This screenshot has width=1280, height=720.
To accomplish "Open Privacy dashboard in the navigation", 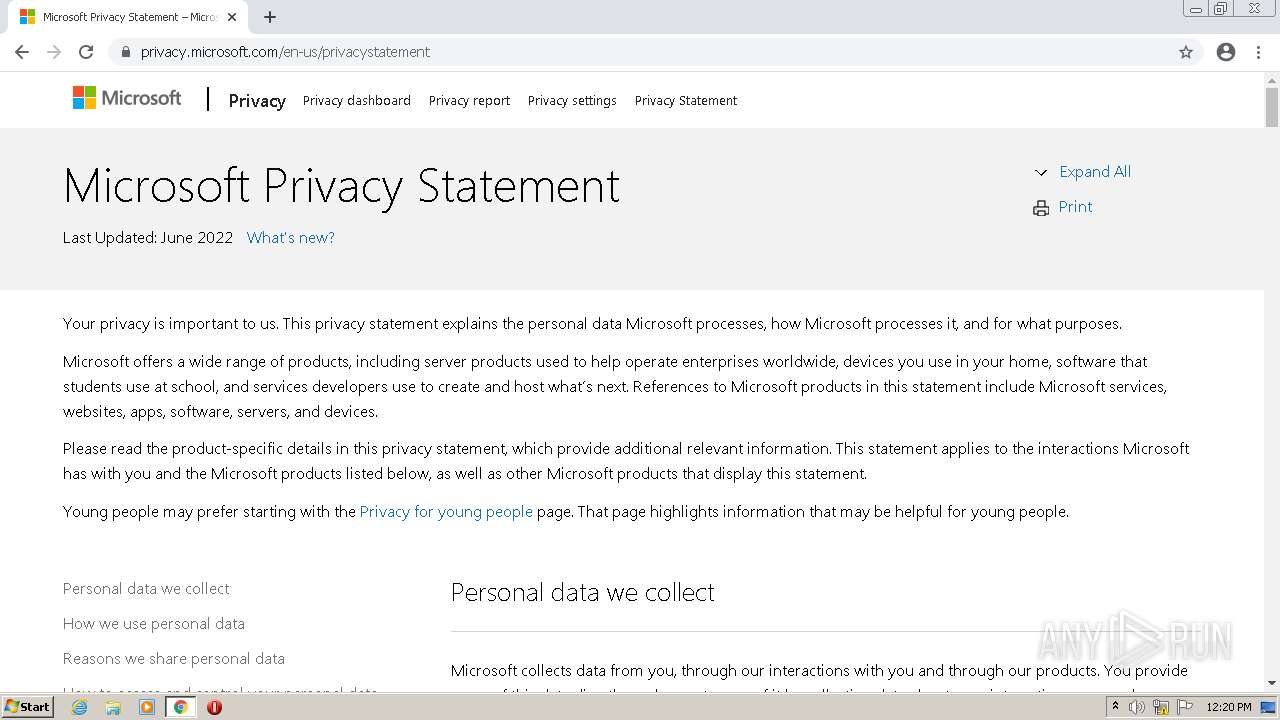I will tap(357, 100).
